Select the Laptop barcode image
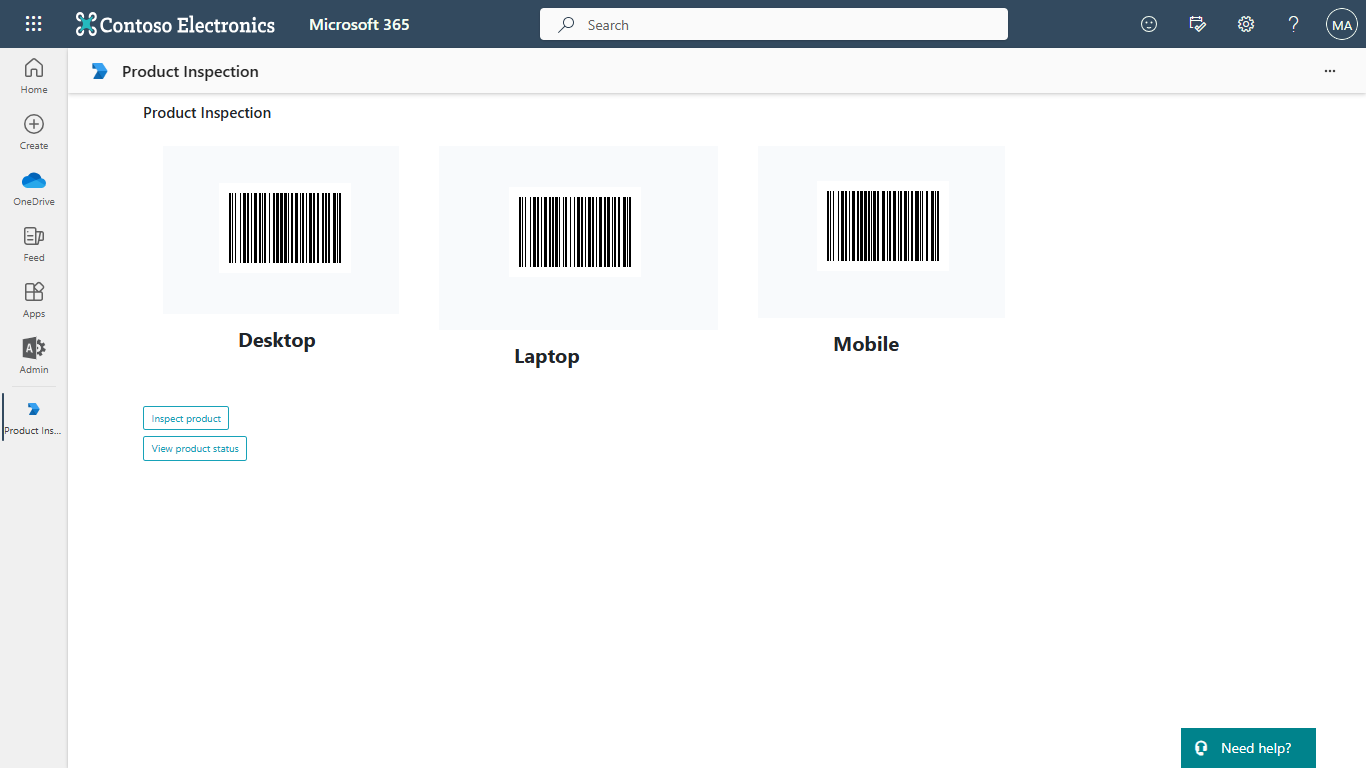 [575, 232]
